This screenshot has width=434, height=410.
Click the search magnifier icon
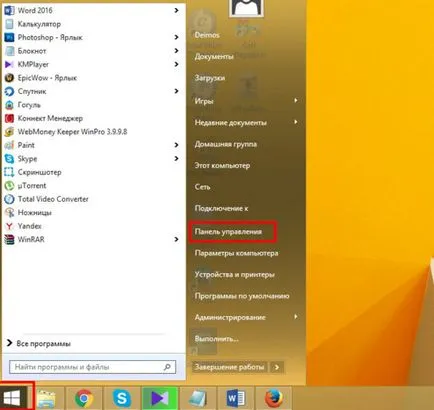[167, 367]
